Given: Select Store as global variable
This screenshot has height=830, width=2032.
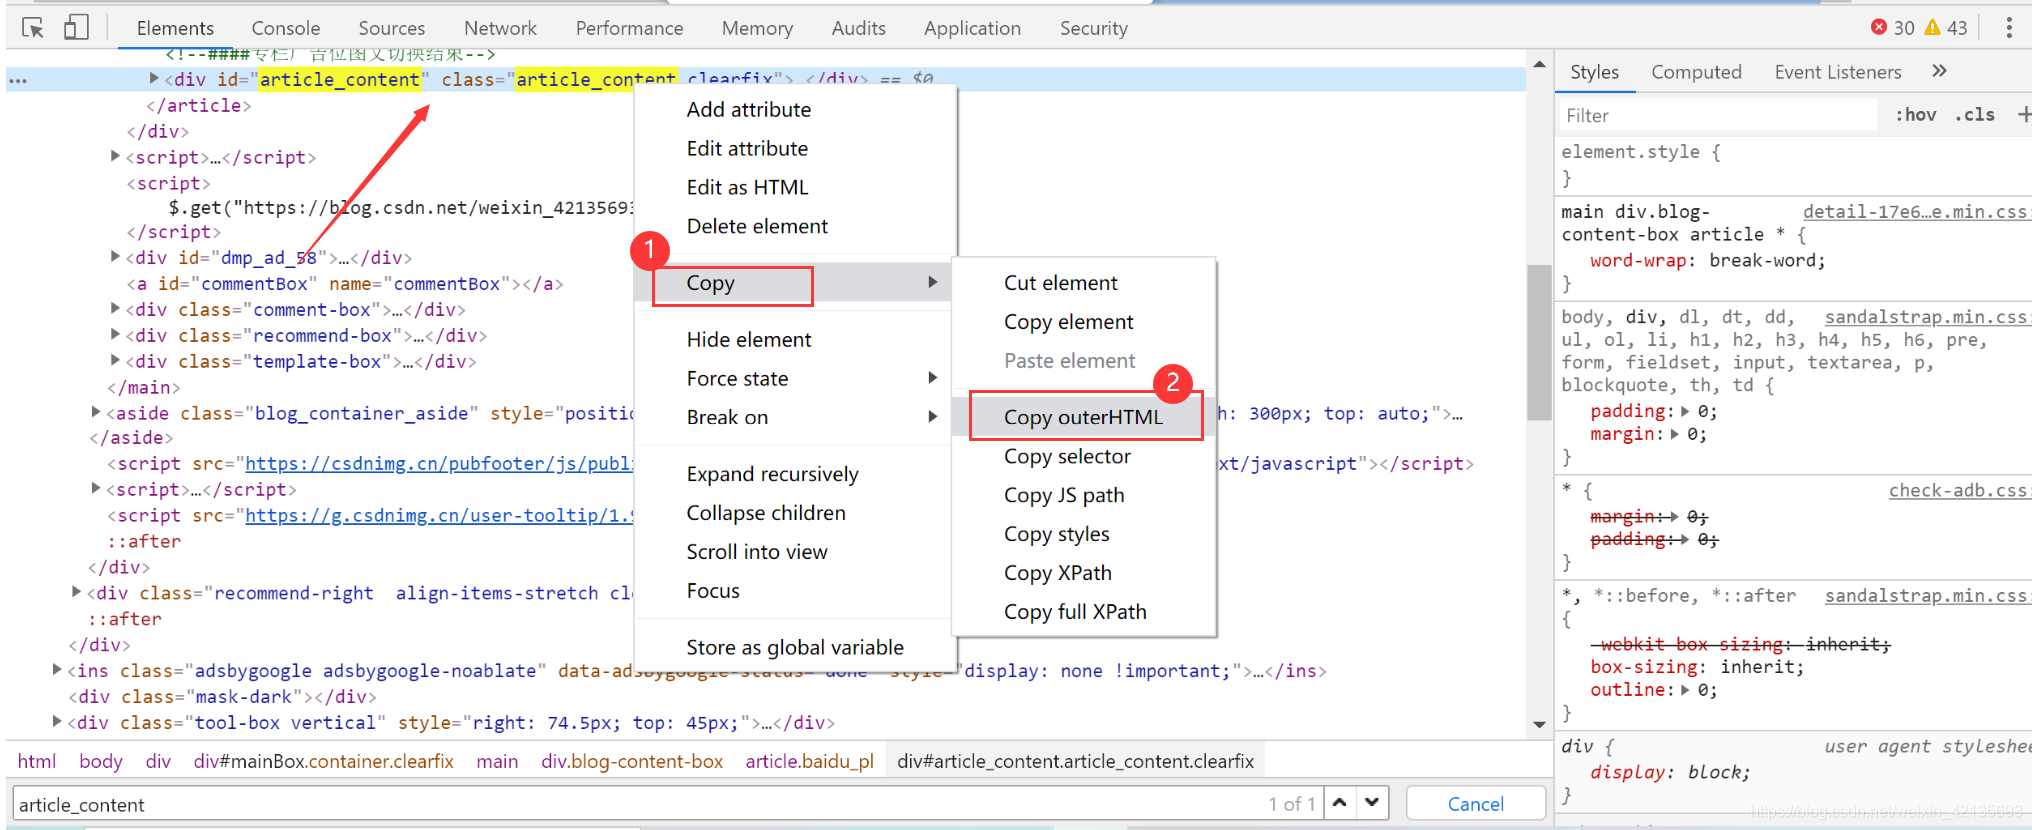Looking at the screenshot, I should 796,648.
